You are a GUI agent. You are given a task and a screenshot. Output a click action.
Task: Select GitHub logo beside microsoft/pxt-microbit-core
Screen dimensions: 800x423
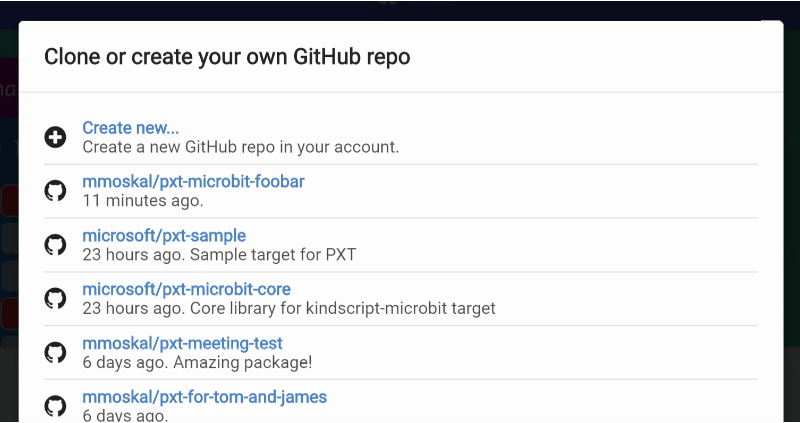click(x=55, y=298)
